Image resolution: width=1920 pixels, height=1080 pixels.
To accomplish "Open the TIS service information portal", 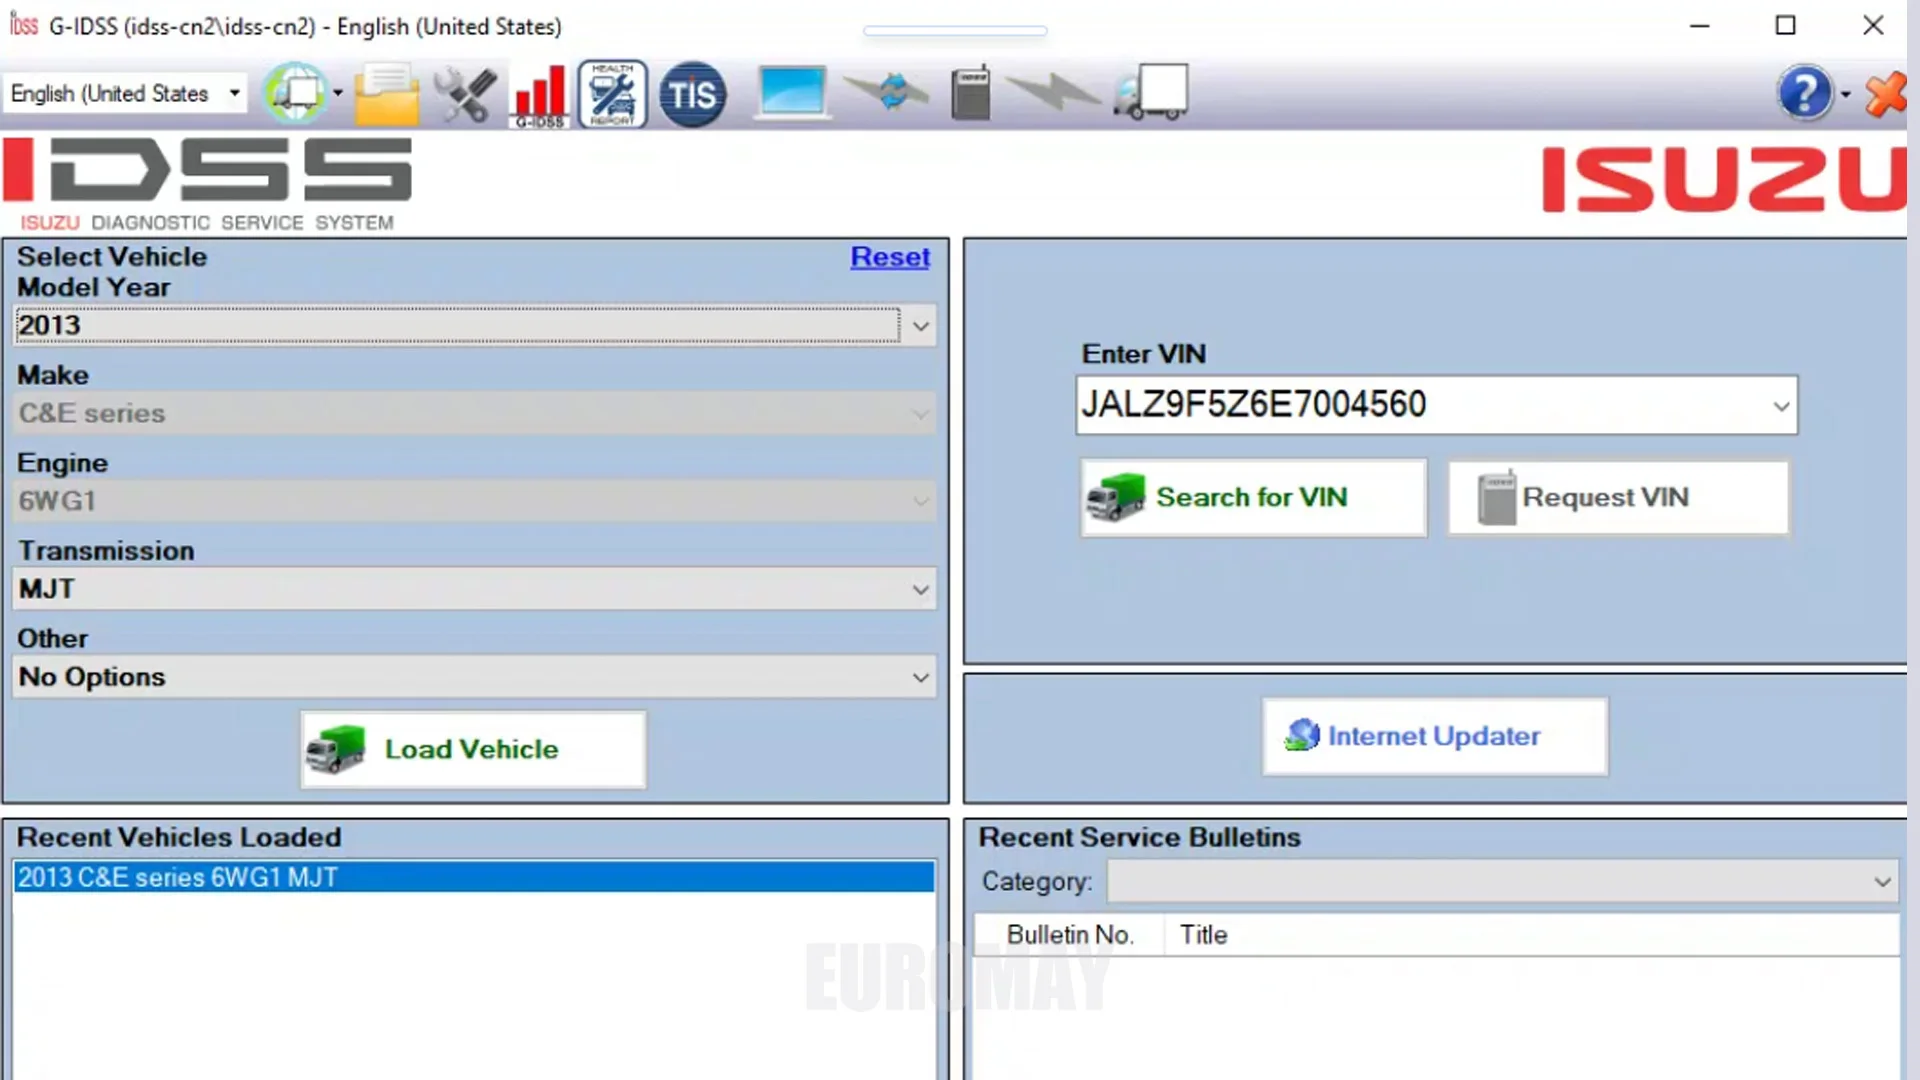I will pos(692,92).
